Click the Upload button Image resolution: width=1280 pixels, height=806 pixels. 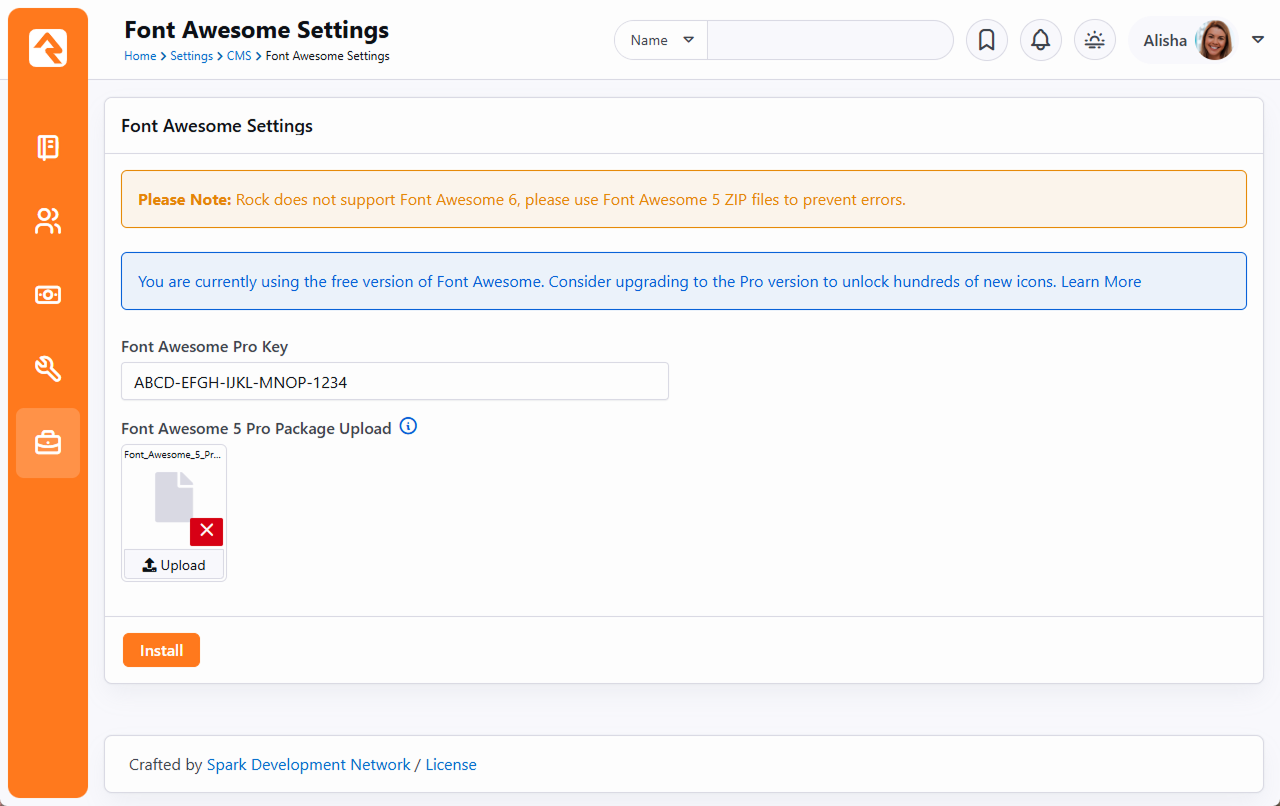pyautogui.click(x=174, y=565)
